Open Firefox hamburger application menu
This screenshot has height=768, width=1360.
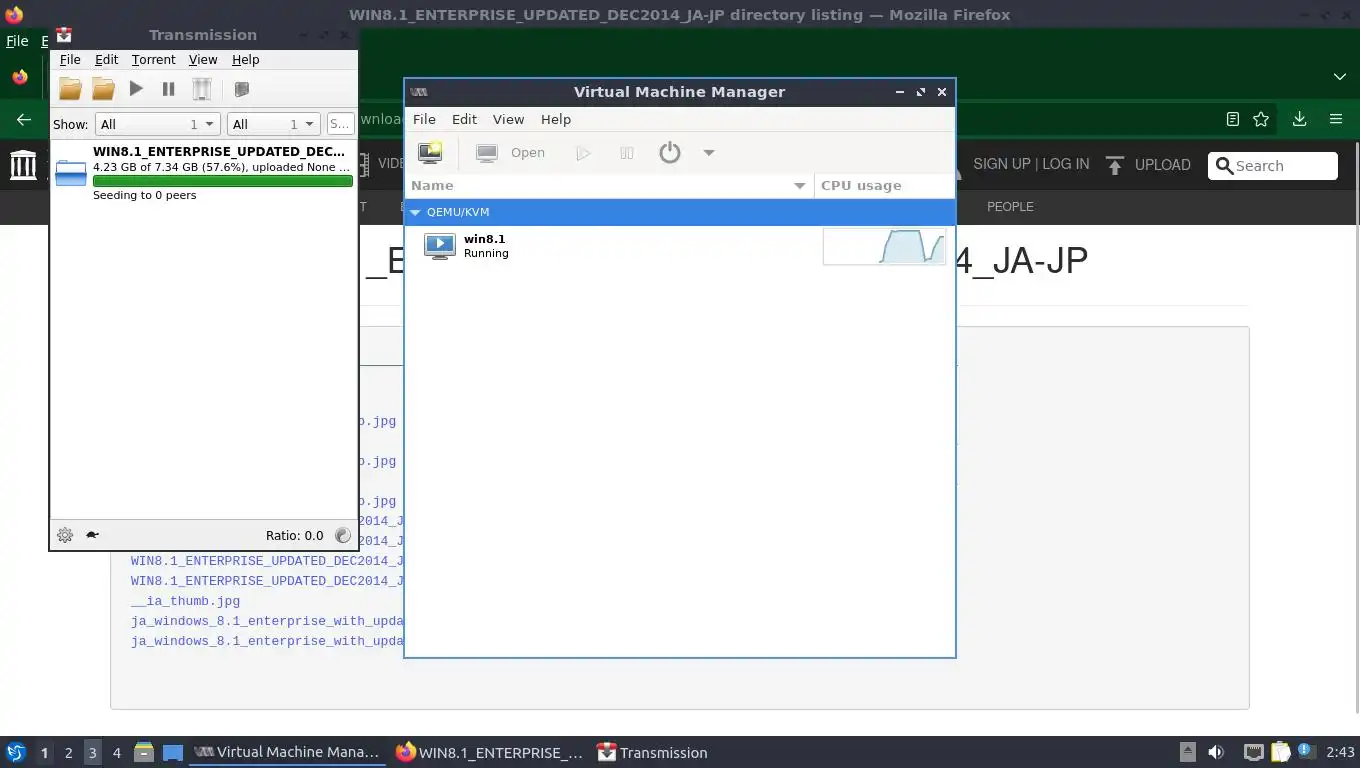coord(1336,119)
